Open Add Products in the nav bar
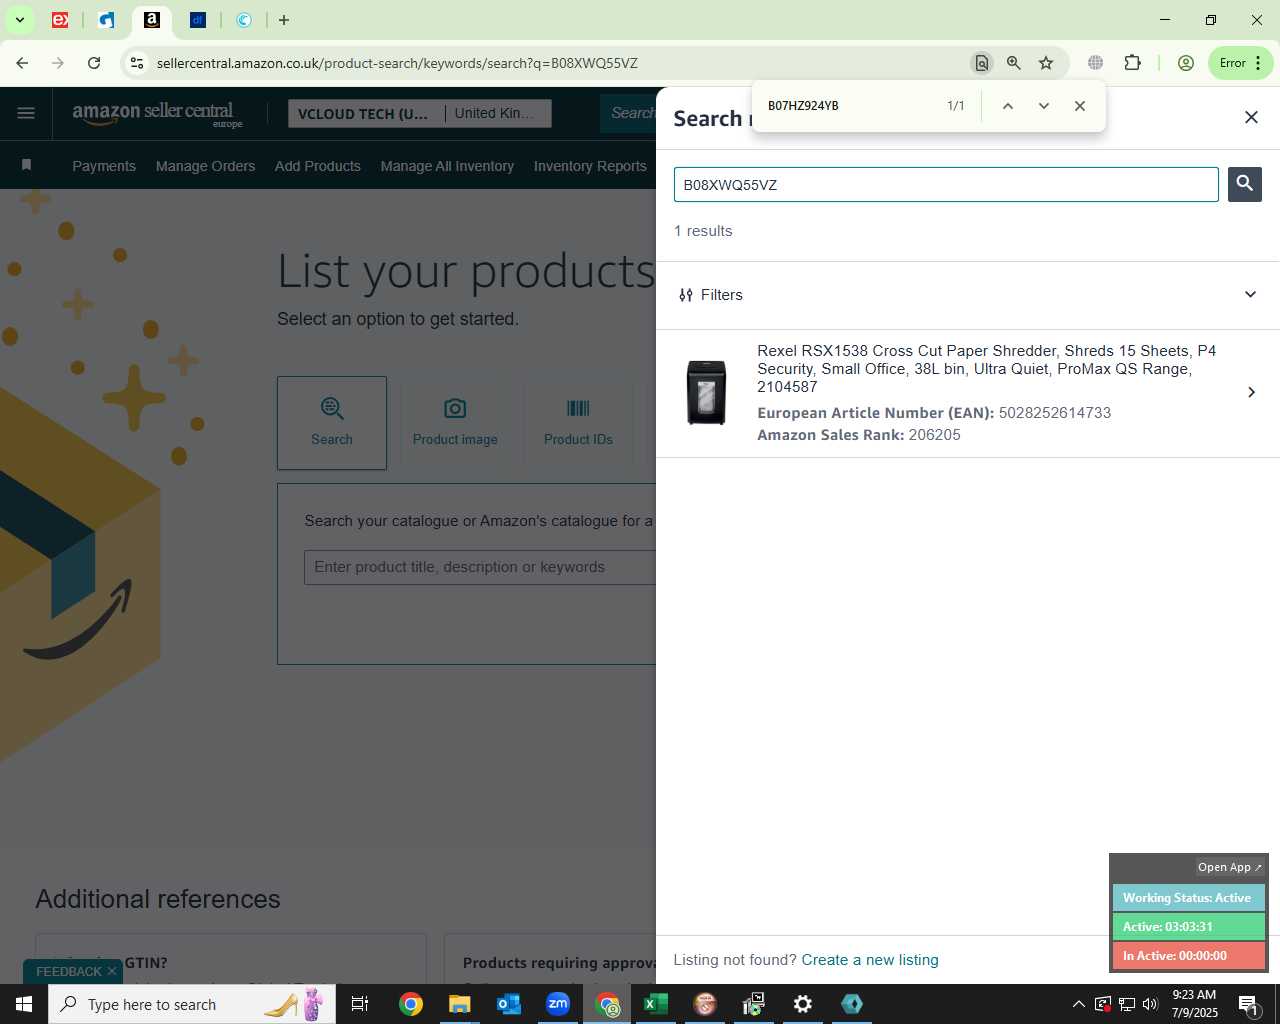1280x1024 pixels. coord(318,166)
